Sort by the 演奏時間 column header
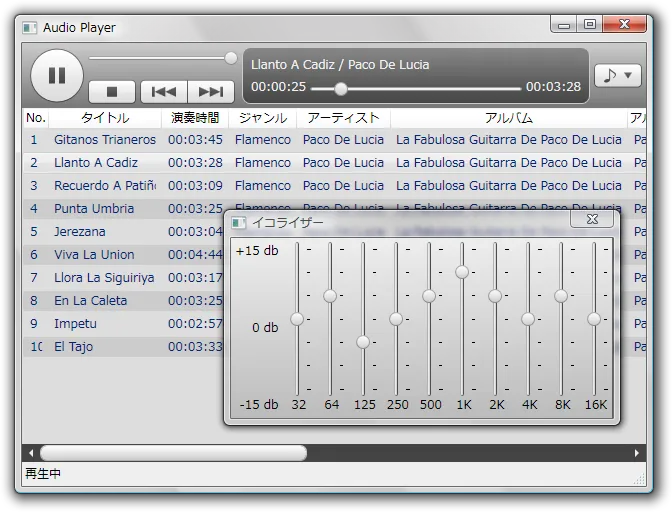672x512 pixels. tap(195, 118)
